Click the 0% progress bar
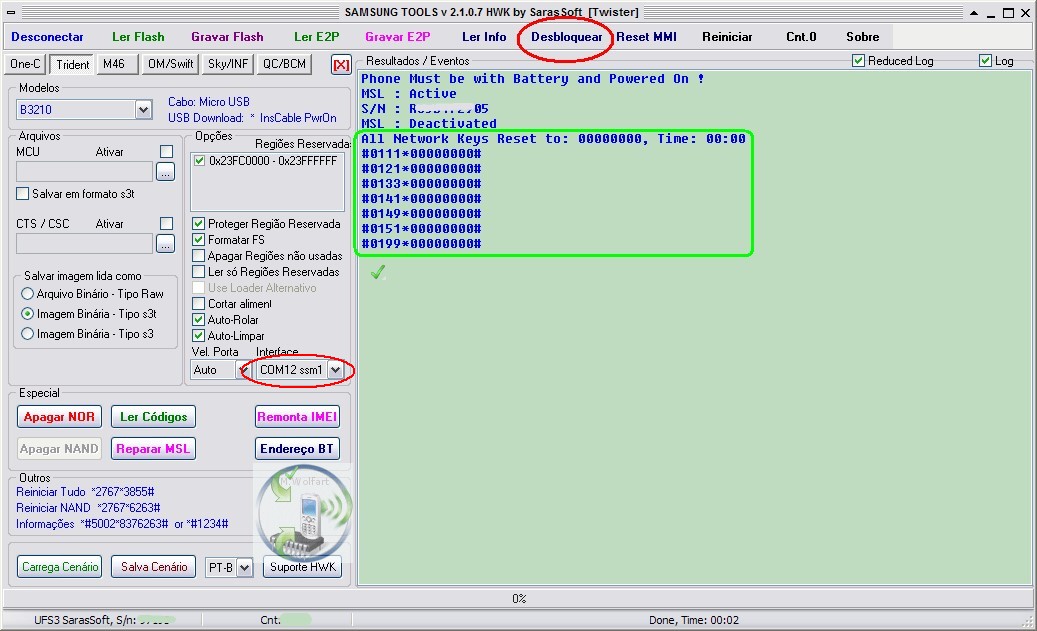Viewport: 1037px width, 631px height. 518,599
